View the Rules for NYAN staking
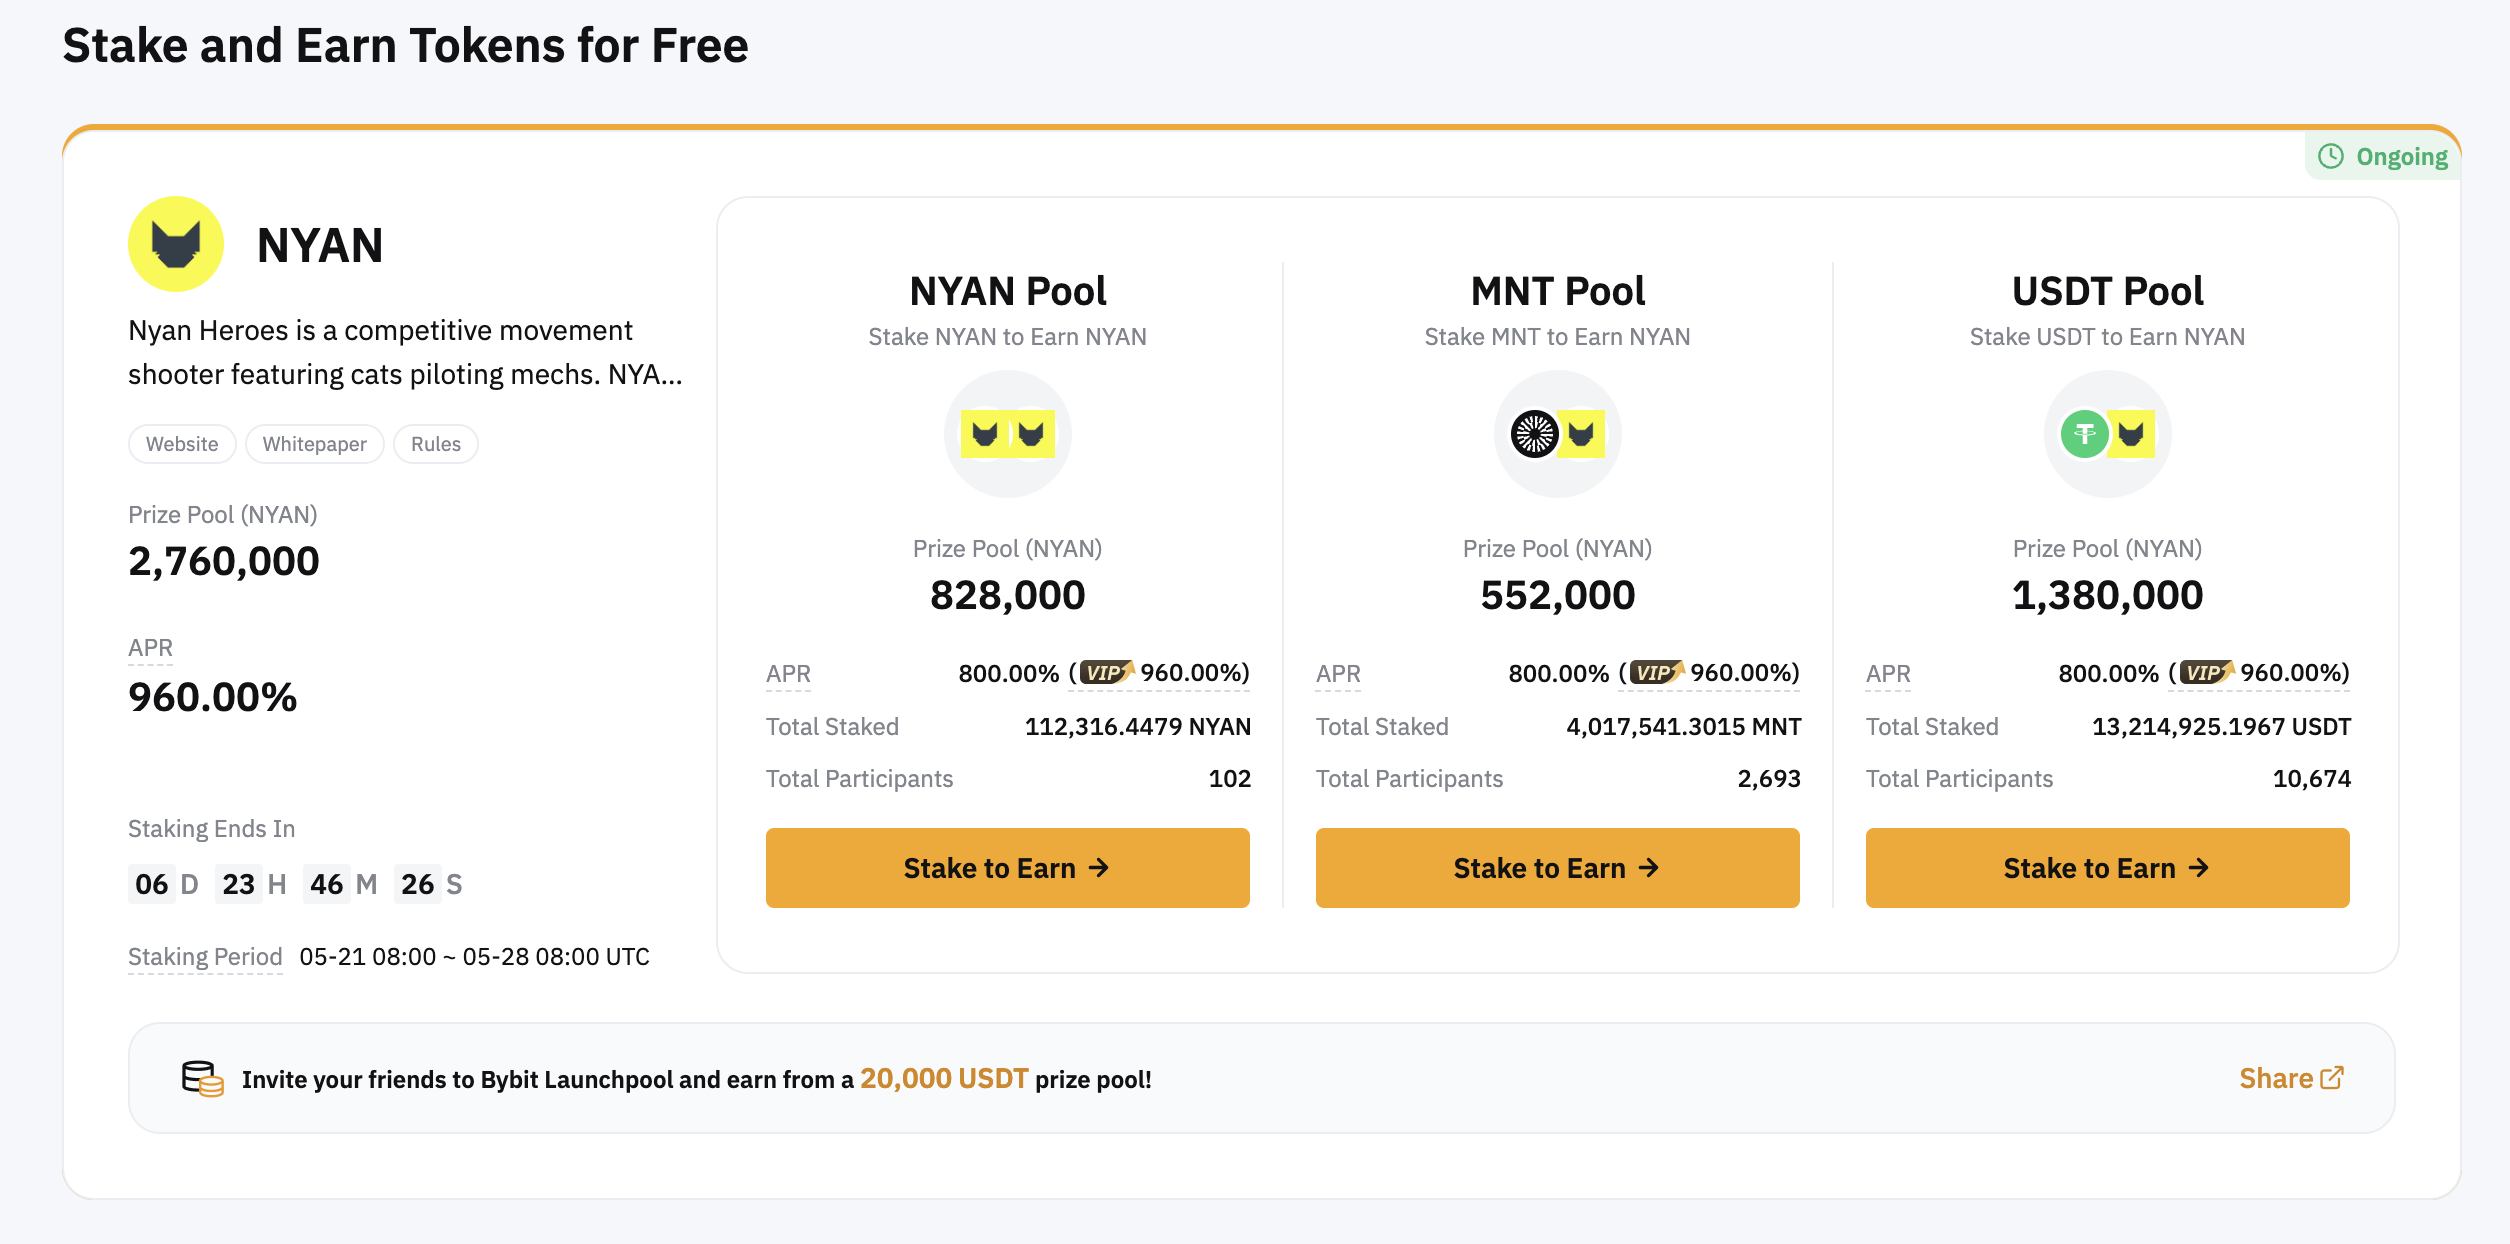This screenshot has height=1244, width=2510. click(x=436, y=444)
